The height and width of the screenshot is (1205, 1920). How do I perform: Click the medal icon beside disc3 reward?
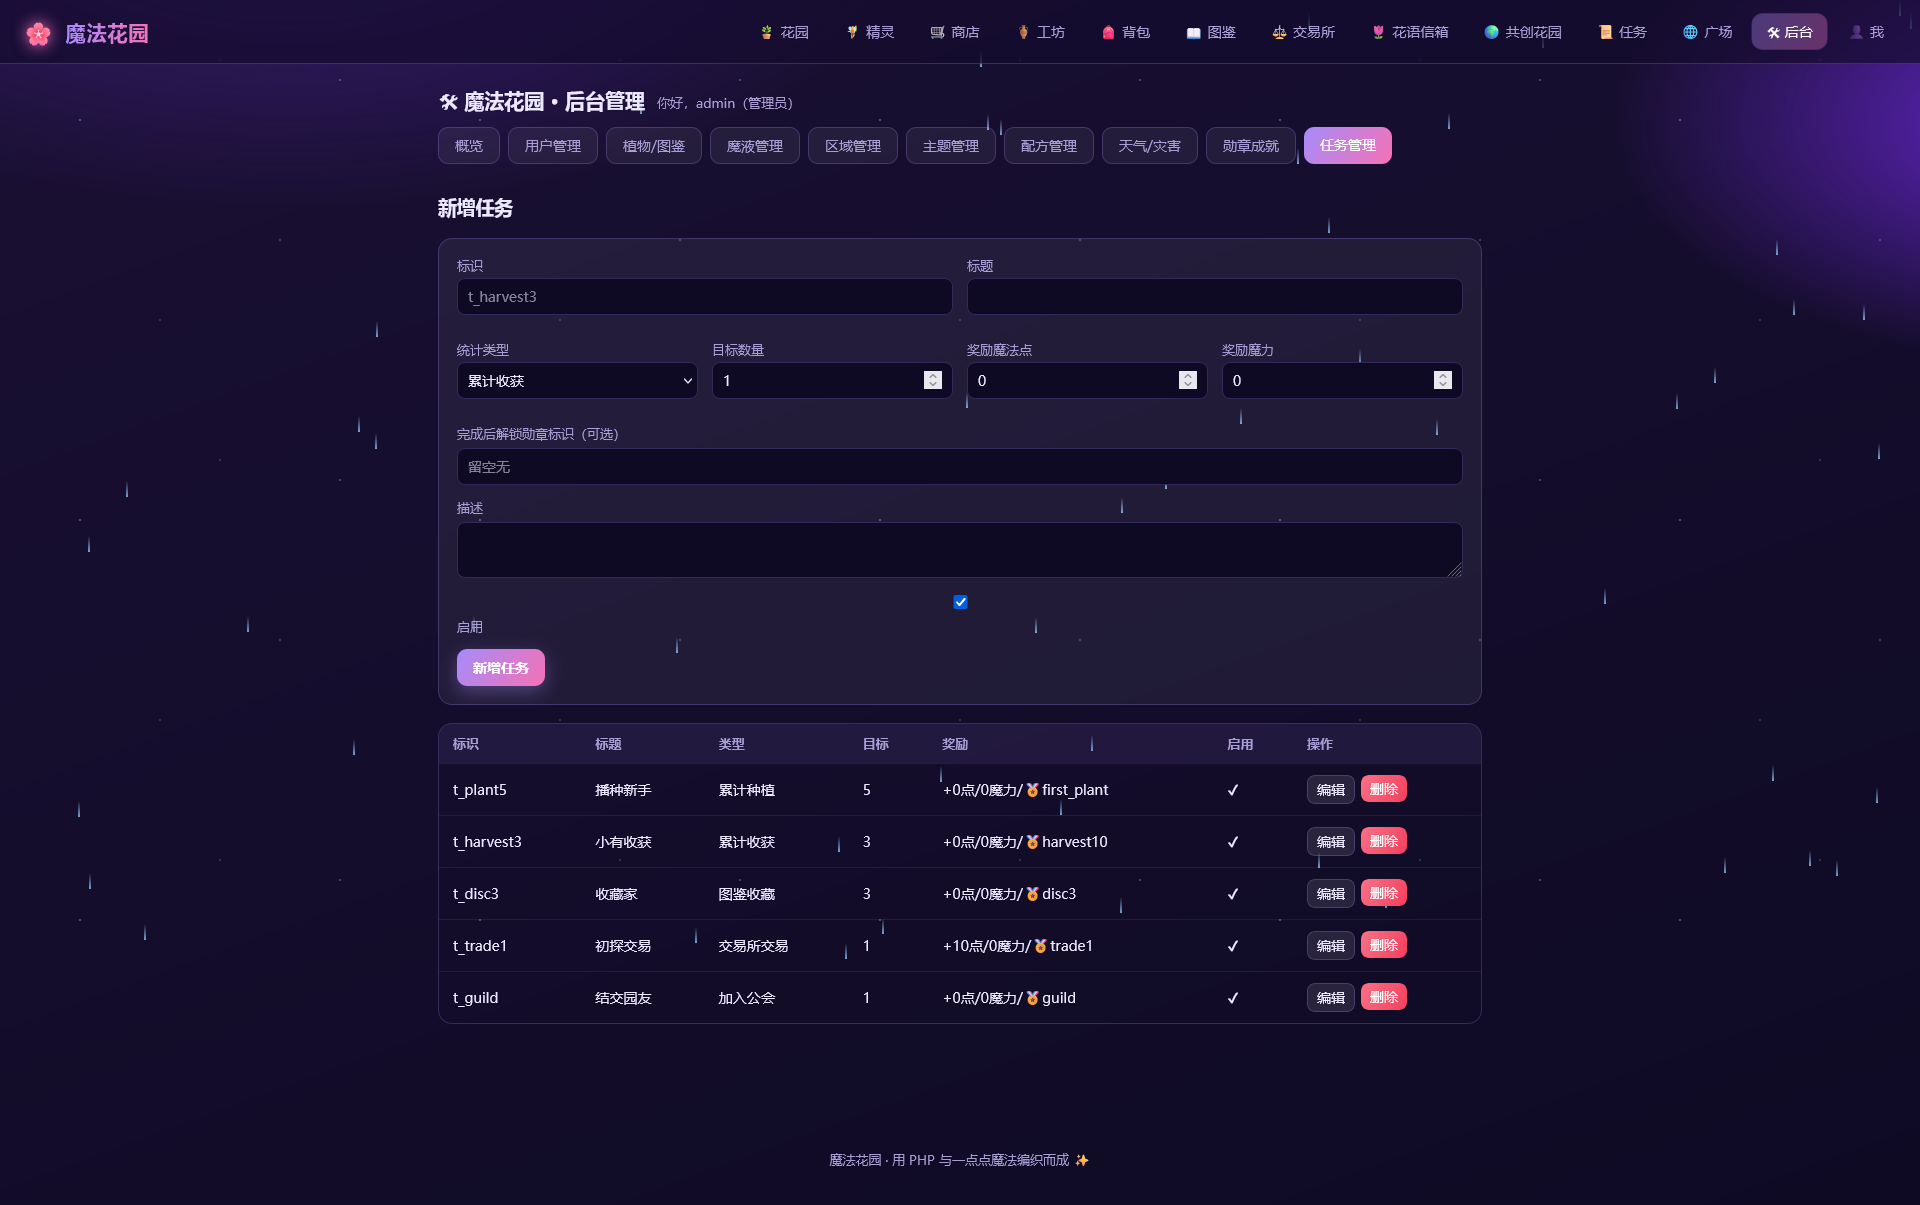[x=1032, y=894]
